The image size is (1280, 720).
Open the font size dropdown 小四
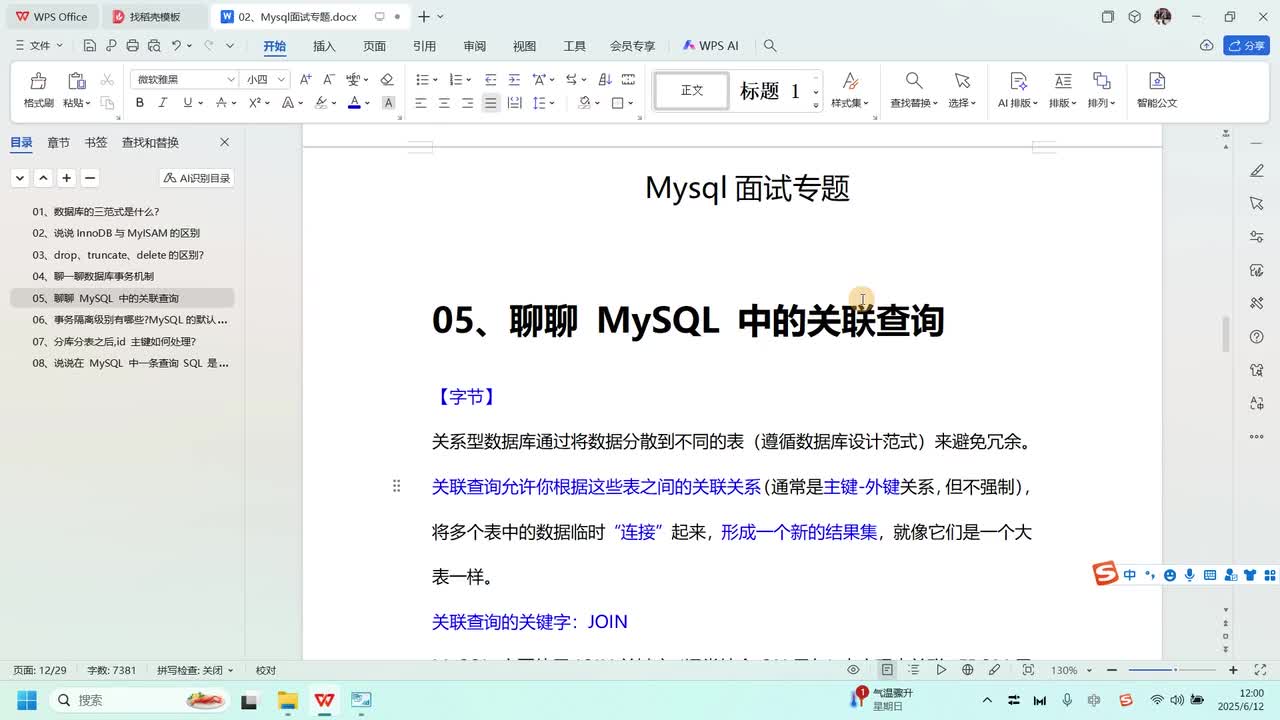[x=282, y=80]
